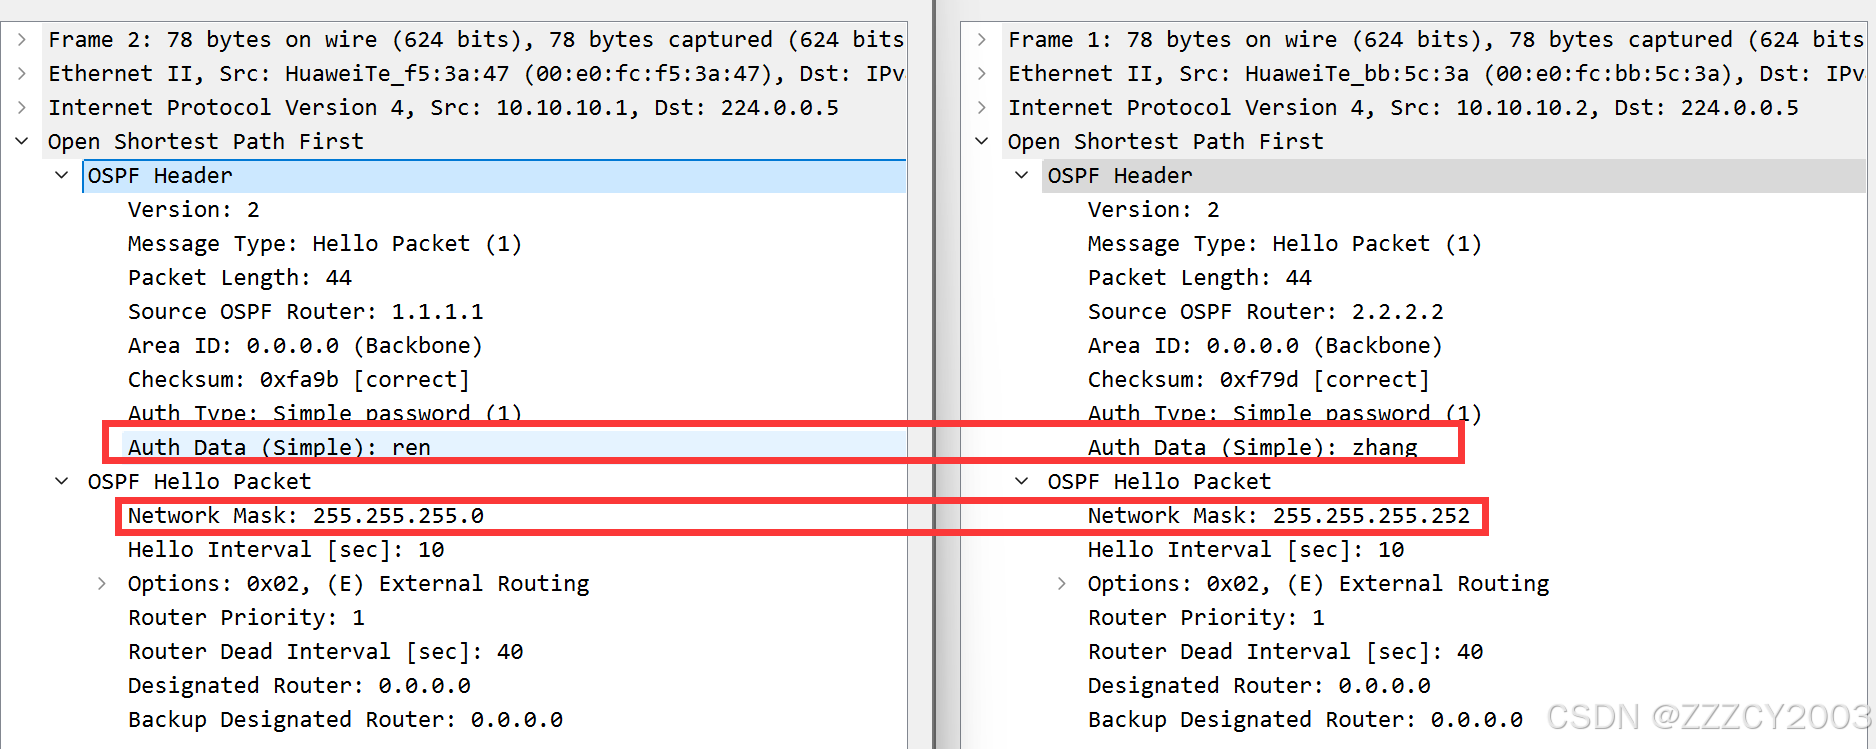Collapse Open Shortest Path First in Frame 1
1876x749 pixels.
tap(982, 142)
